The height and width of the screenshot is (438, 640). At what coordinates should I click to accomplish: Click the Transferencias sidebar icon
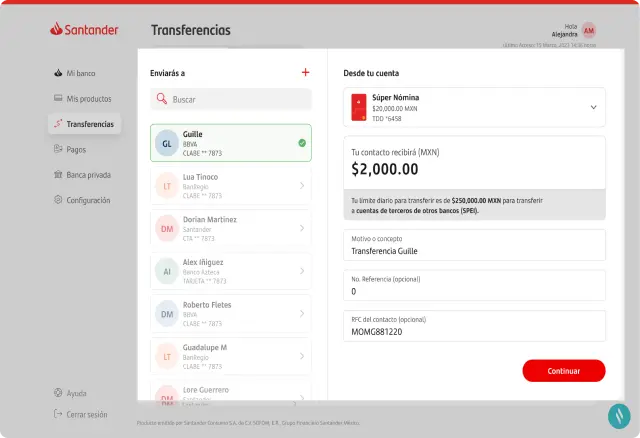[58, 123]
